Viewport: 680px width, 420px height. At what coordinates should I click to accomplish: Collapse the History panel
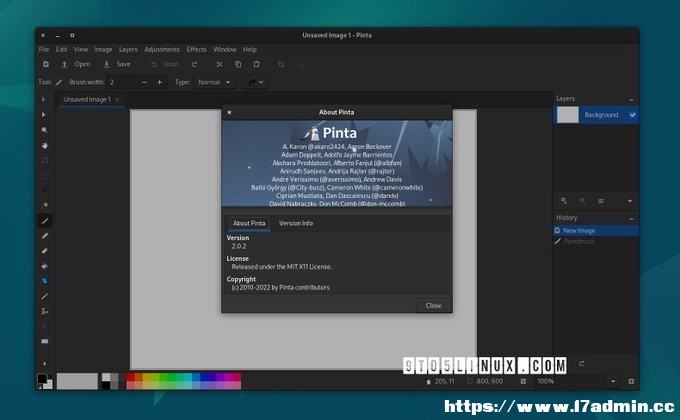(631, 218)
